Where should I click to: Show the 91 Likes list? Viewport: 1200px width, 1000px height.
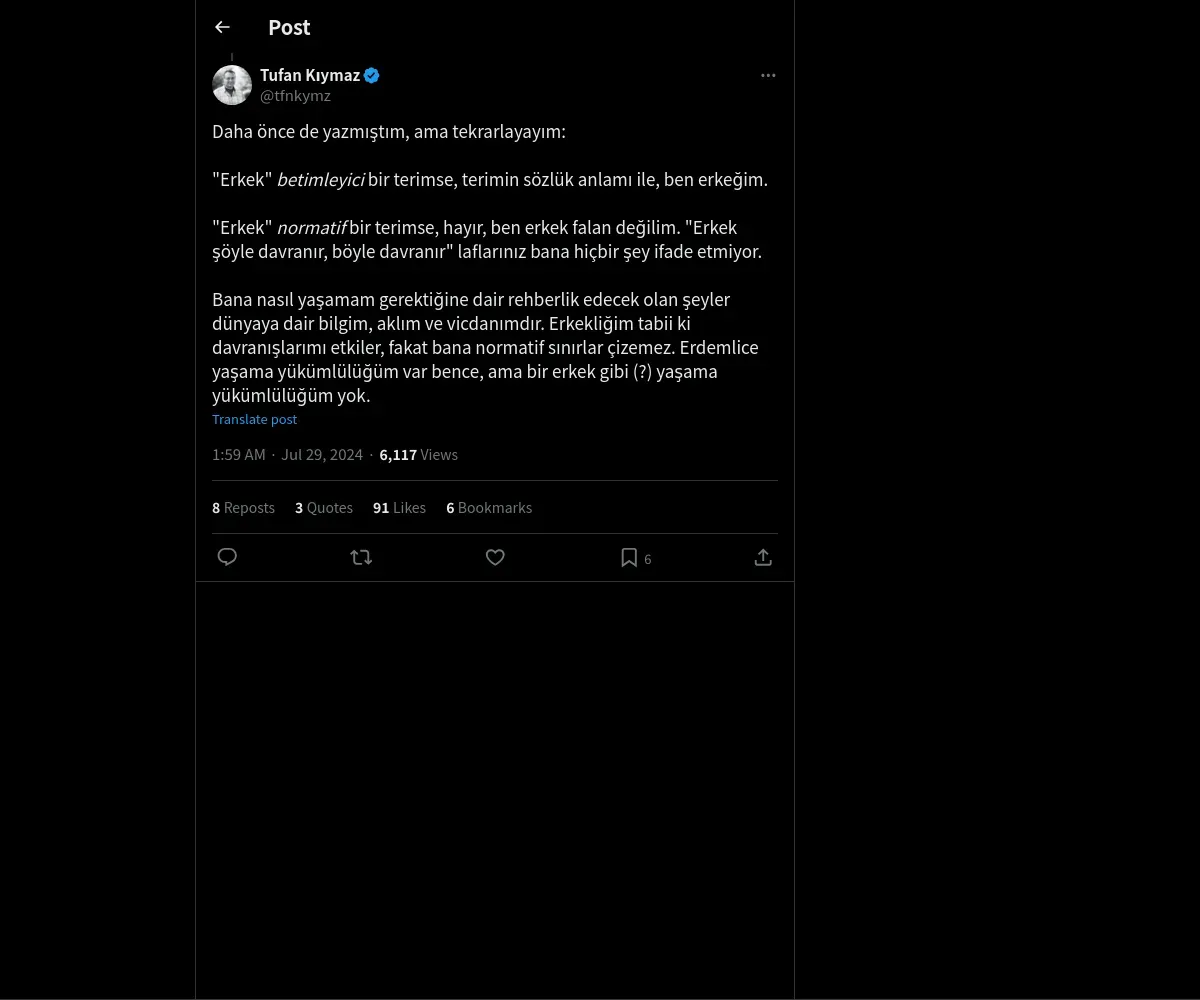click(x=399, y=508)
